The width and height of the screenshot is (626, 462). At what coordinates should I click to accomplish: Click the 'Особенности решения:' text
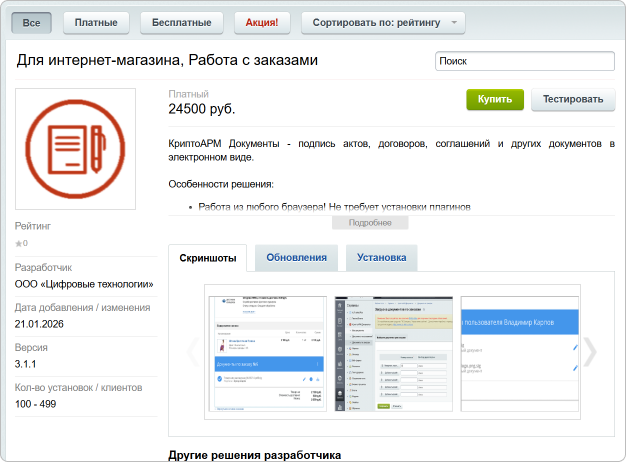pyautogui.click(x=221, y=184)
